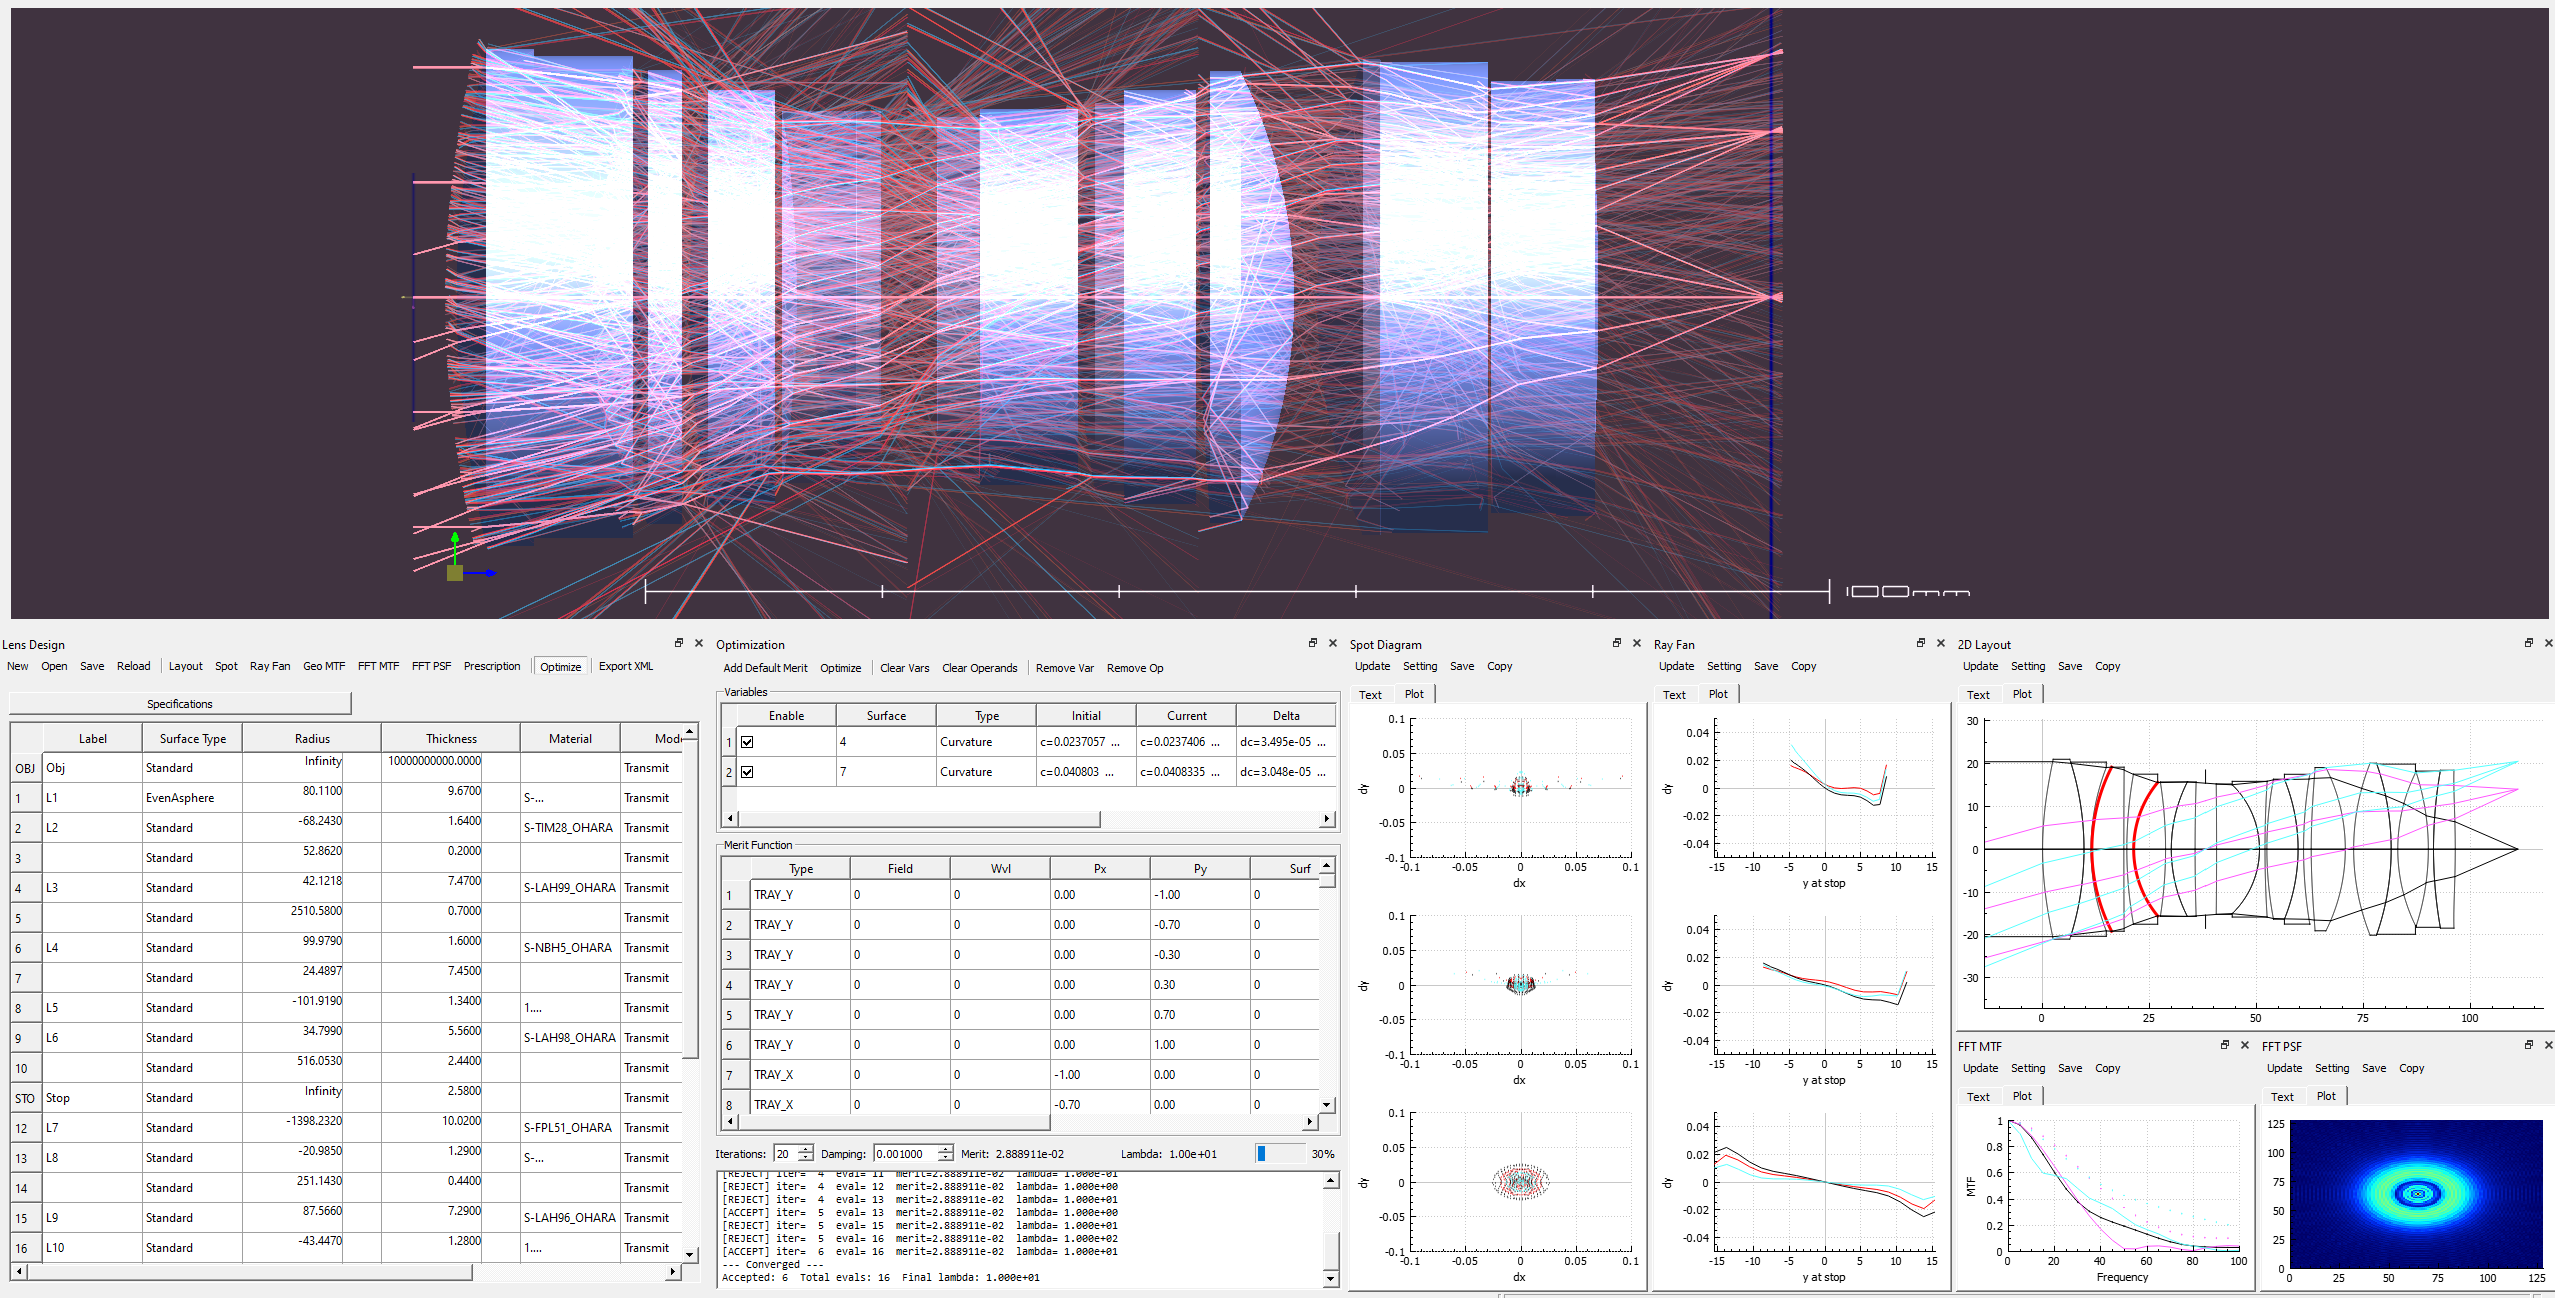Click Remove Op button
The width and height of the screenshot is (2555, 1298).
1134,668
